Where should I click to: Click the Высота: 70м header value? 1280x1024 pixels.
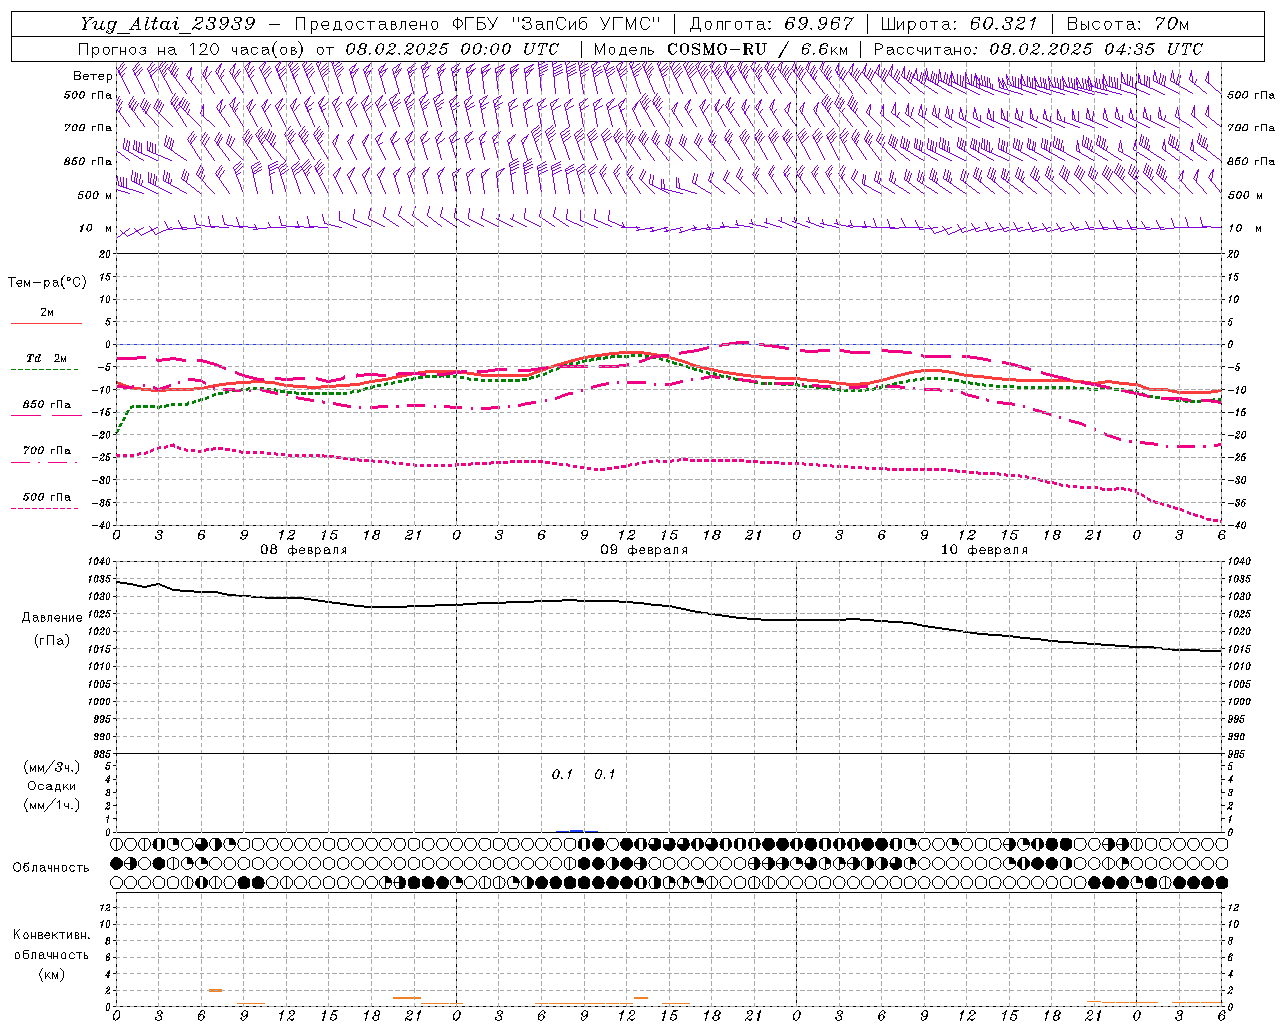[x=1127, y=24]
